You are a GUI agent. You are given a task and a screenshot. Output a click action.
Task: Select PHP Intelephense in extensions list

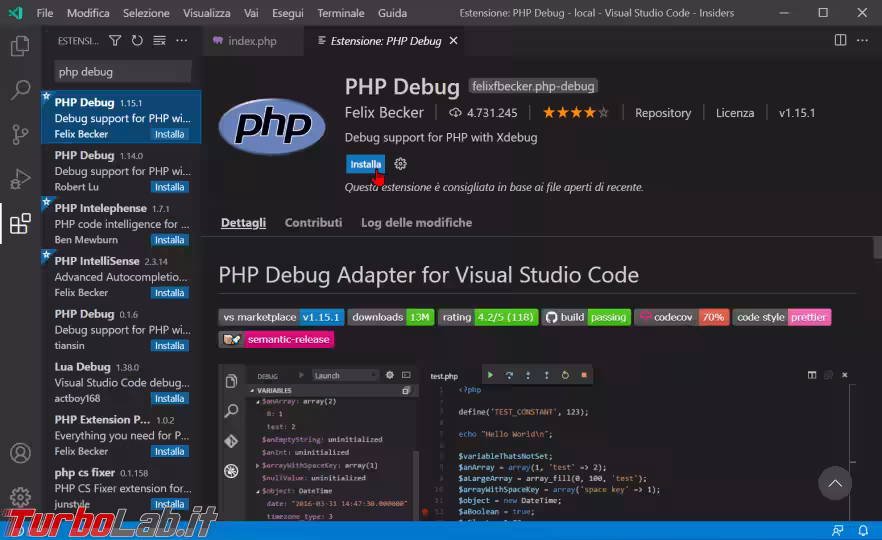[x=121, y=223]
